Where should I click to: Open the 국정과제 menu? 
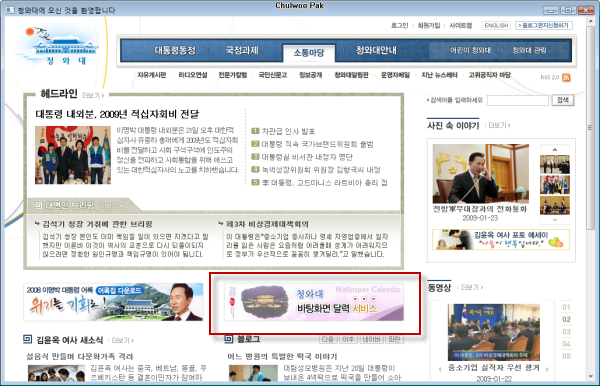(242, 50)
